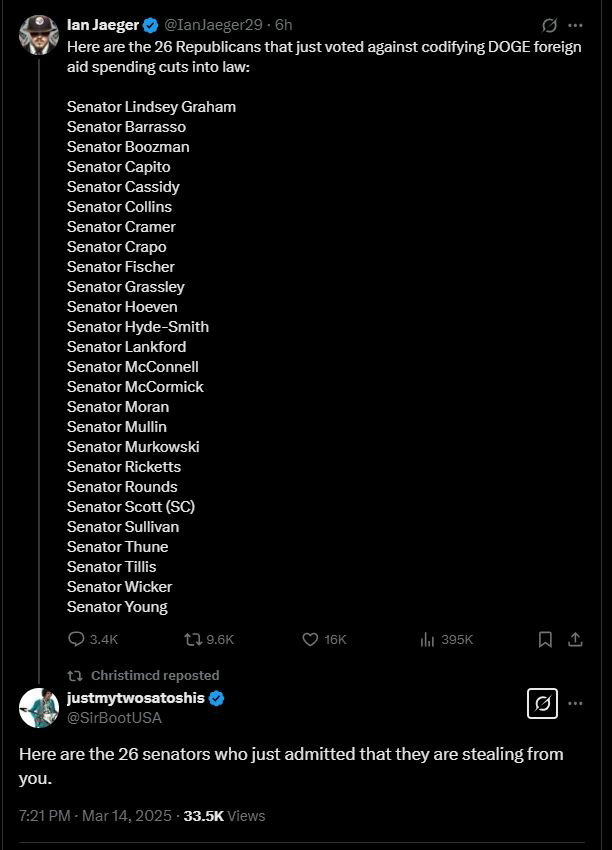Viewport: 612px width, 850px height.
Task: Click the 7:21 PM Mar 14 timestamp
Action: (x=95, y=816)
